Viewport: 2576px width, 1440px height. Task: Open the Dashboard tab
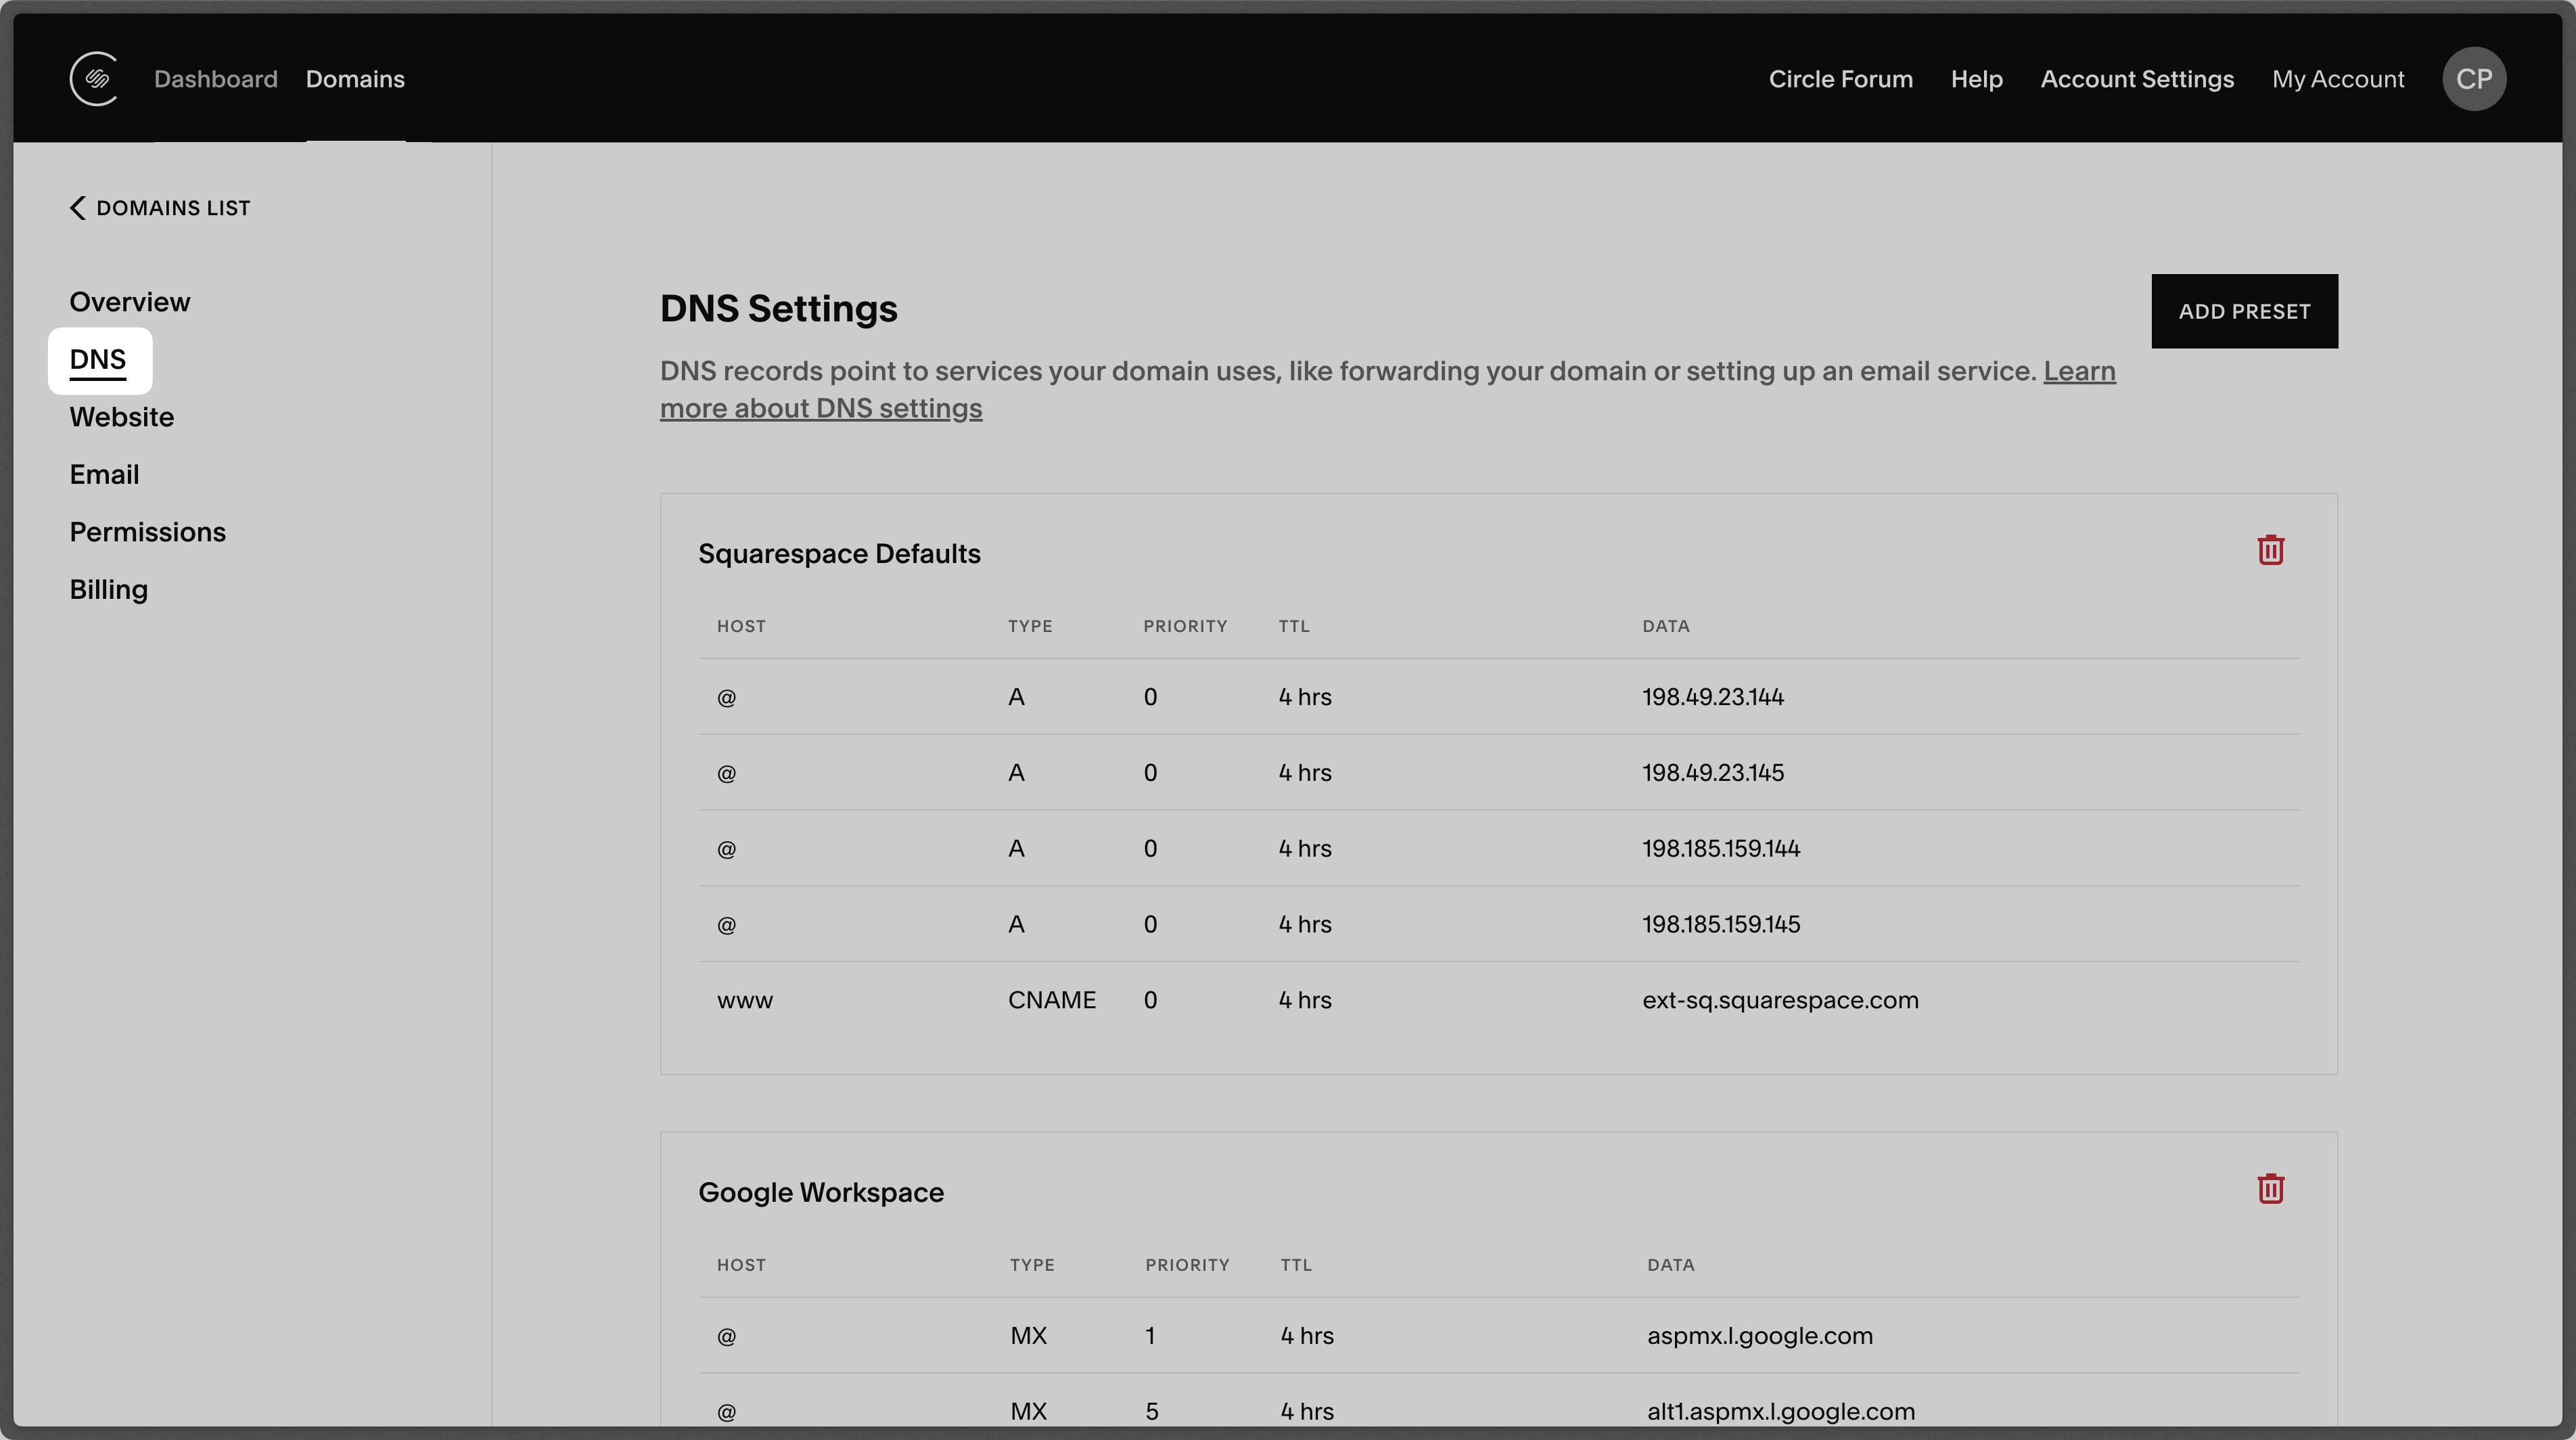click(216, 79)
